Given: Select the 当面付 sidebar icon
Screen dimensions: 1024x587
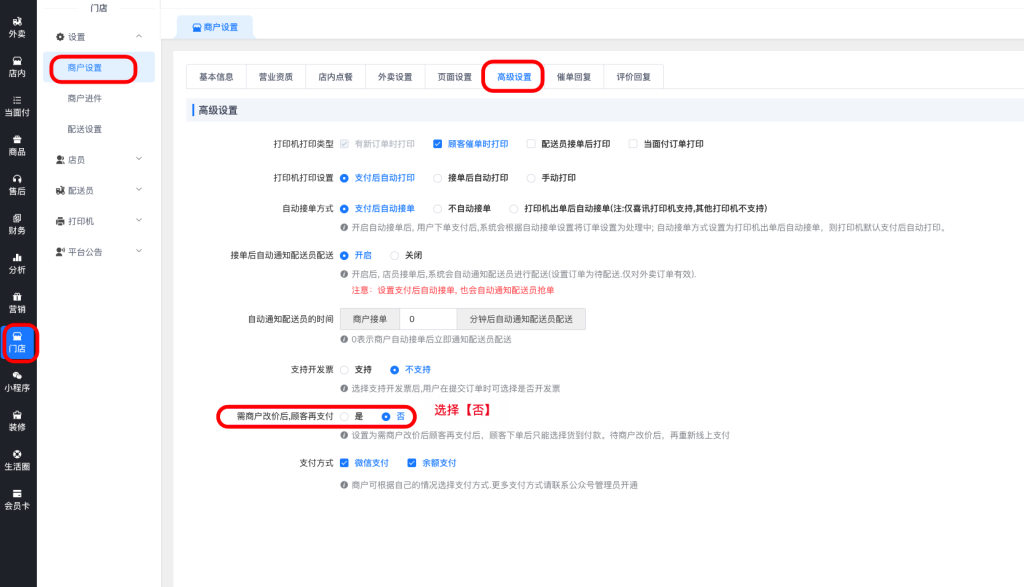Looking at the screenshot, I should [17, 105].
